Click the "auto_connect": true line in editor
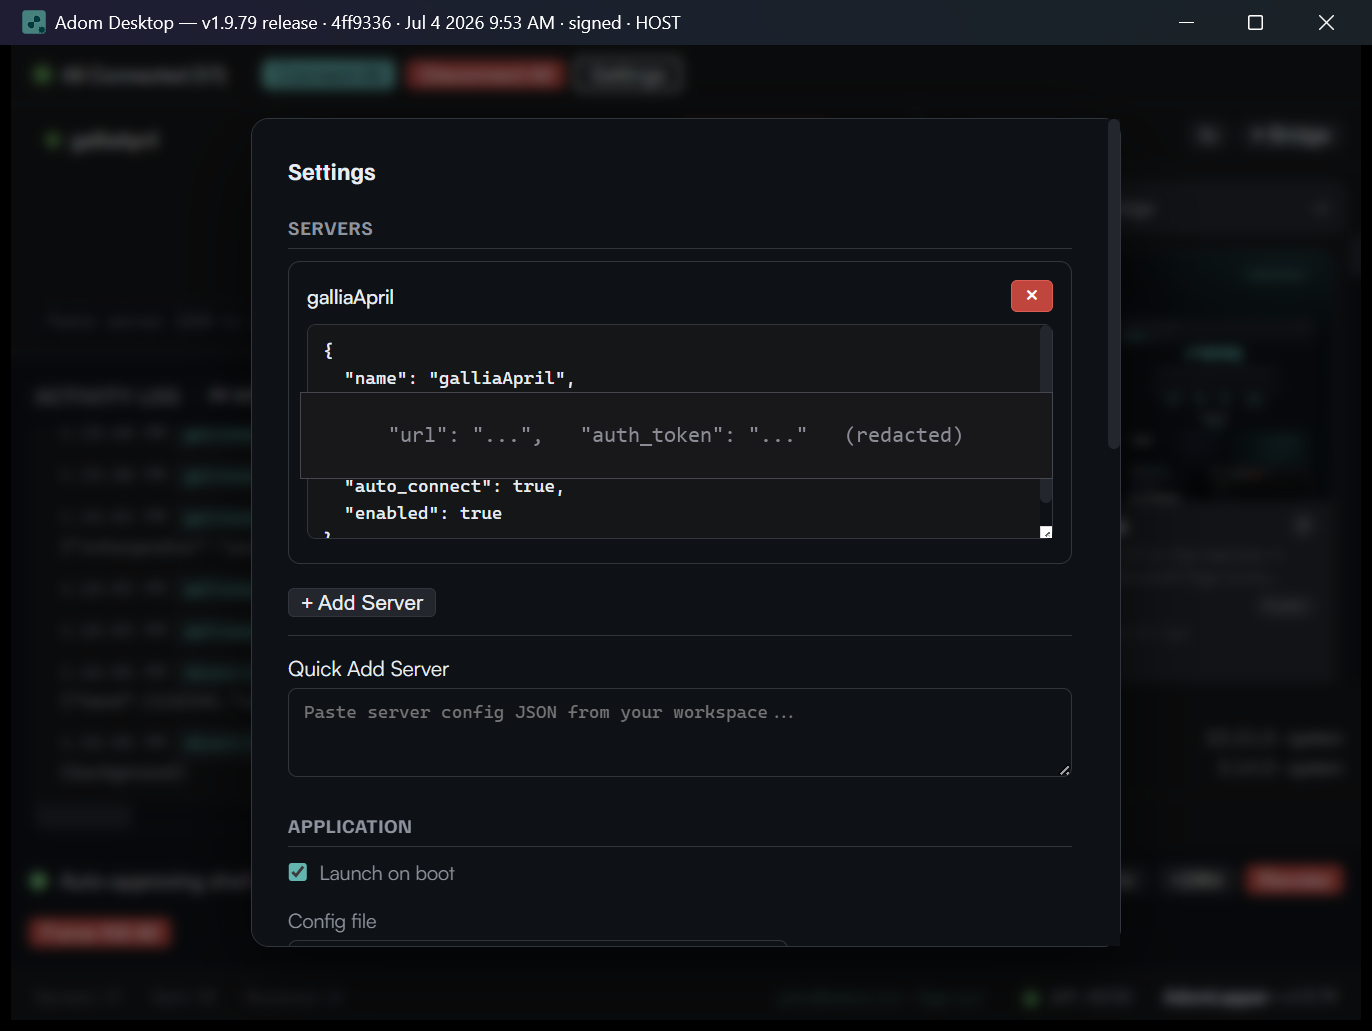The width and height of the screenshot is (1372, 1031). click(454, 486)
